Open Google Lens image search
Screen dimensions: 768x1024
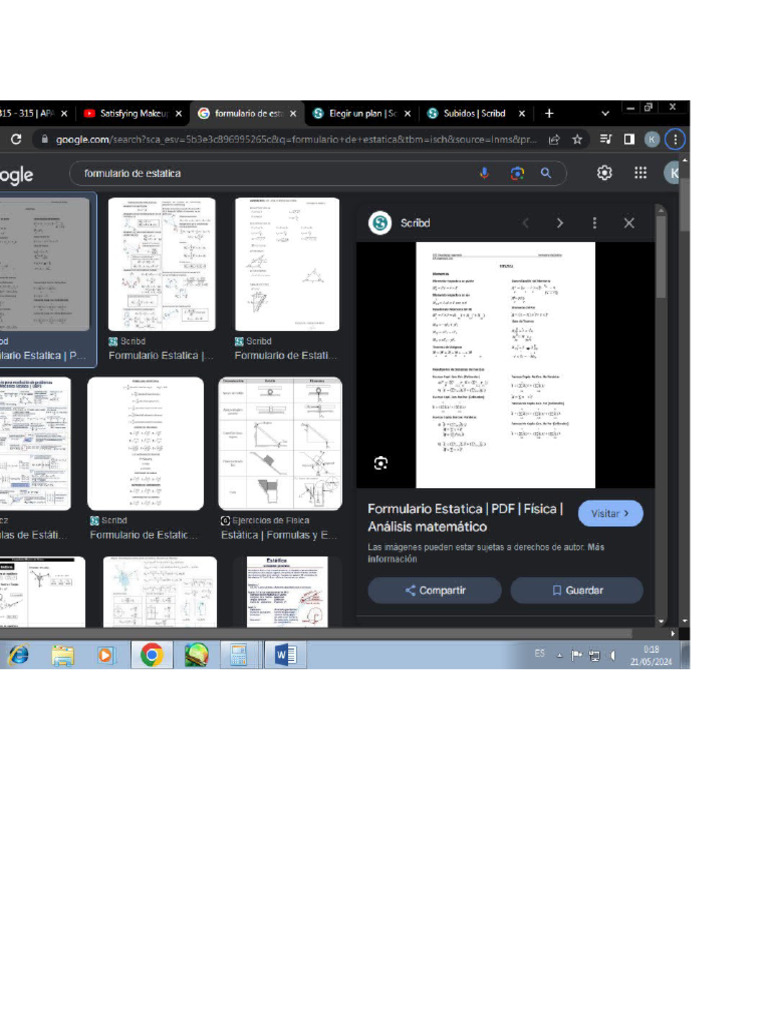pyautogui.click(x=516, y=173)
